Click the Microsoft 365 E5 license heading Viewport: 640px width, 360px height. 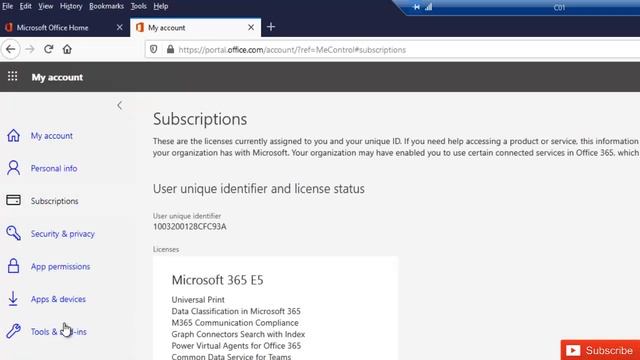tap(218, 280)
